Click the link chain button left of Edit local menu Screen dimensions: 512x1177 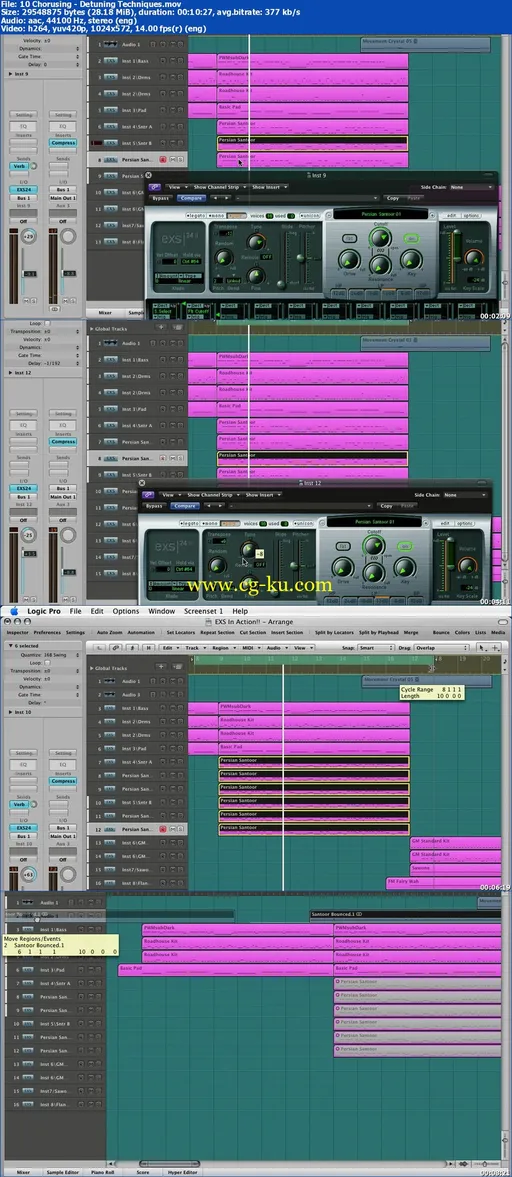point(116,647)
